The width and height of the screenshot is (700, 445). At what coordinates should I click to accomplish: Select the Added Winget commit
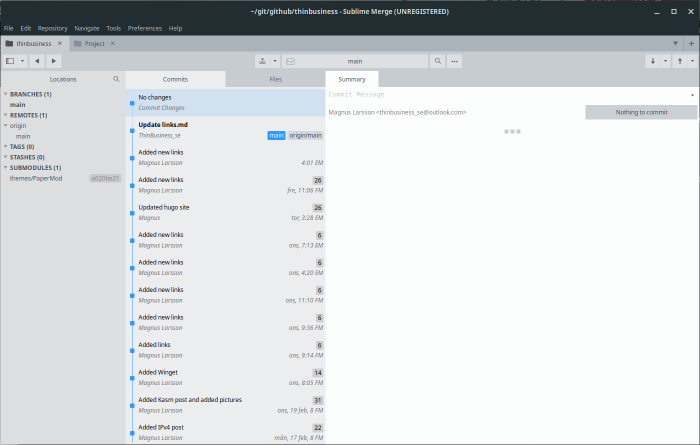tap(225, 377)
